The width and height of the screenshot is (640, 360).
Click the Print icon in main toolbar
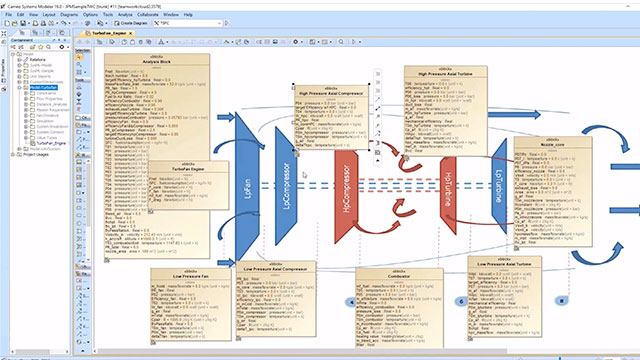(43, 23)
